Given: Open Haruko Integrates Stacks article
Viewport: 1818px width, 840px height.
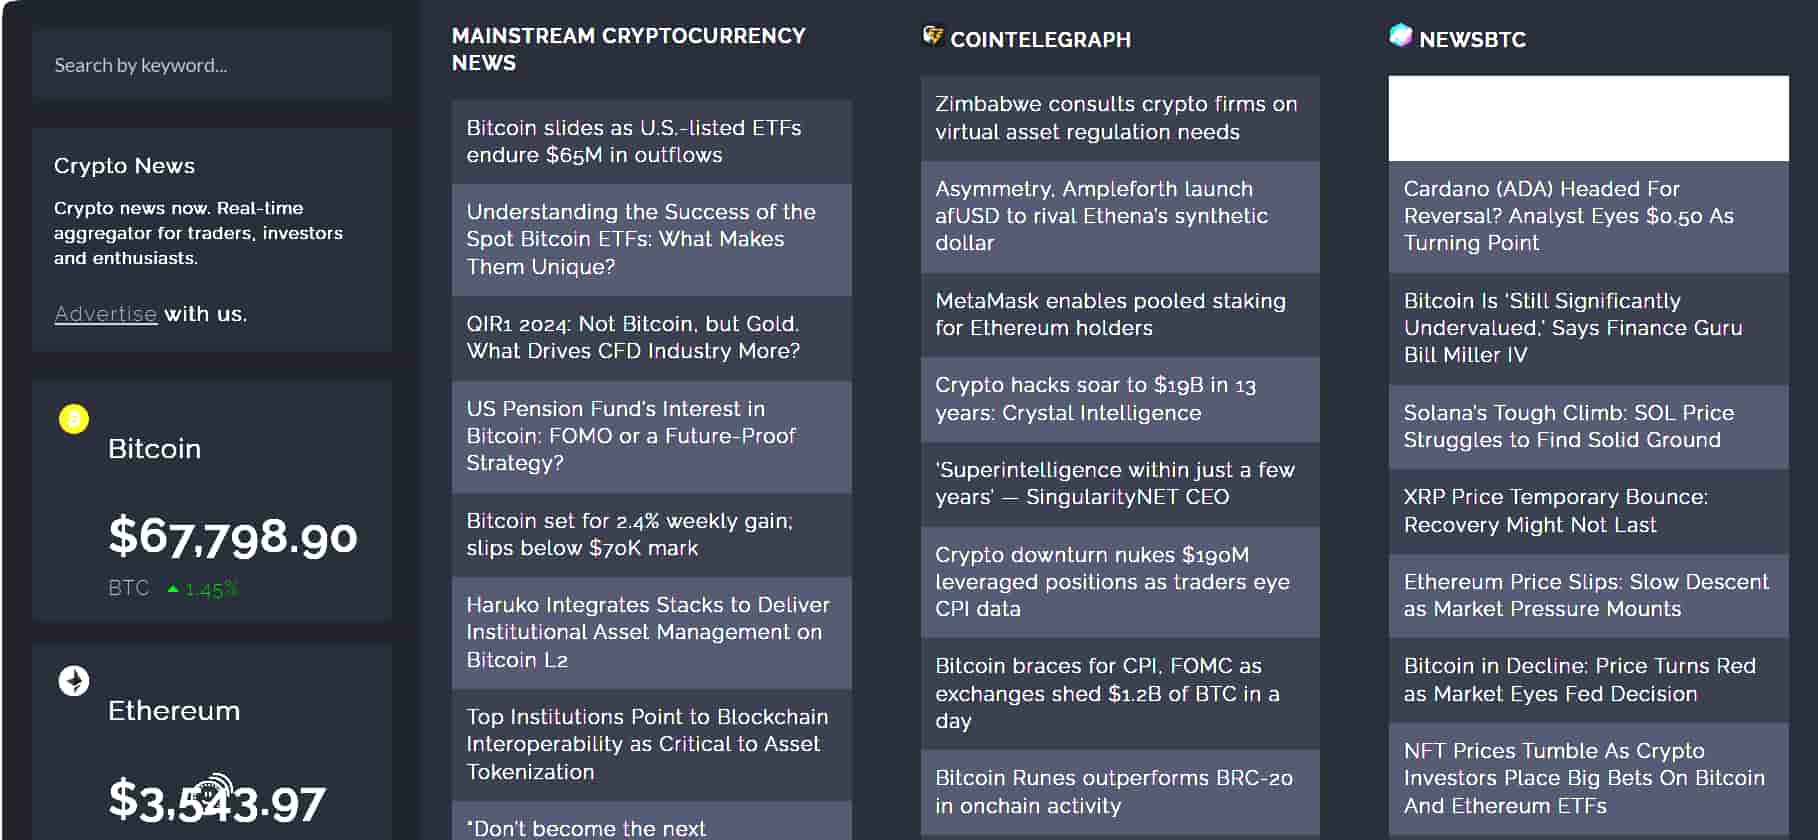Looking at the screenshot, I should tap(652, 632).
